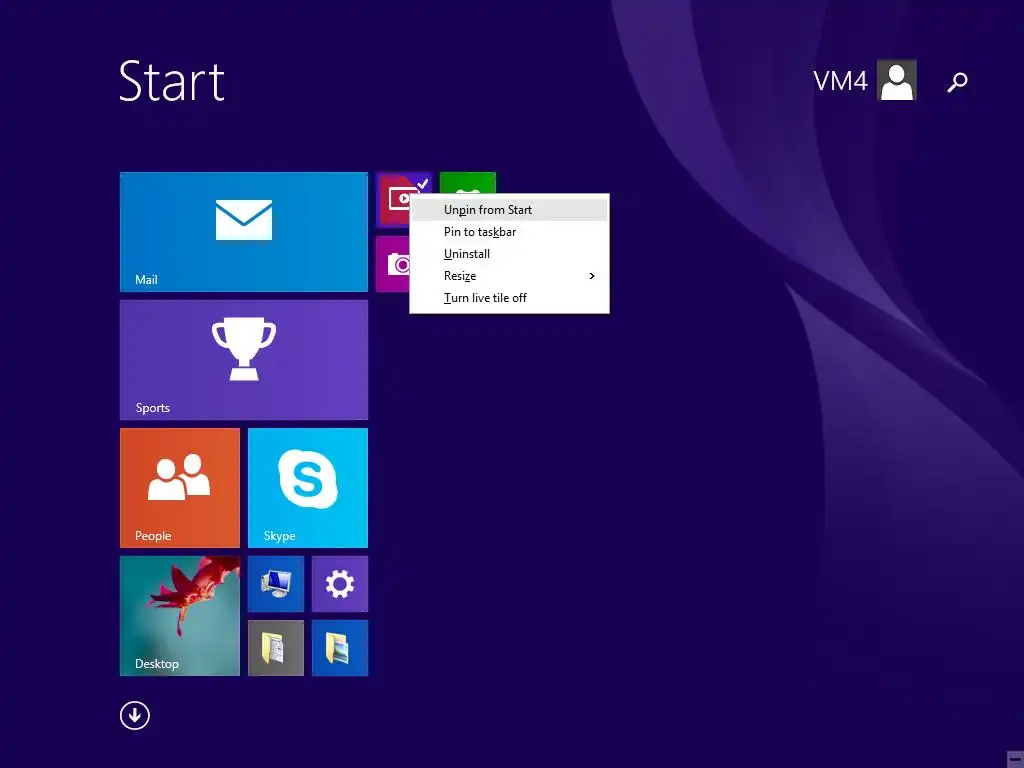Open the green Games tile
The image size is (1024, 768).
(468, 183)
